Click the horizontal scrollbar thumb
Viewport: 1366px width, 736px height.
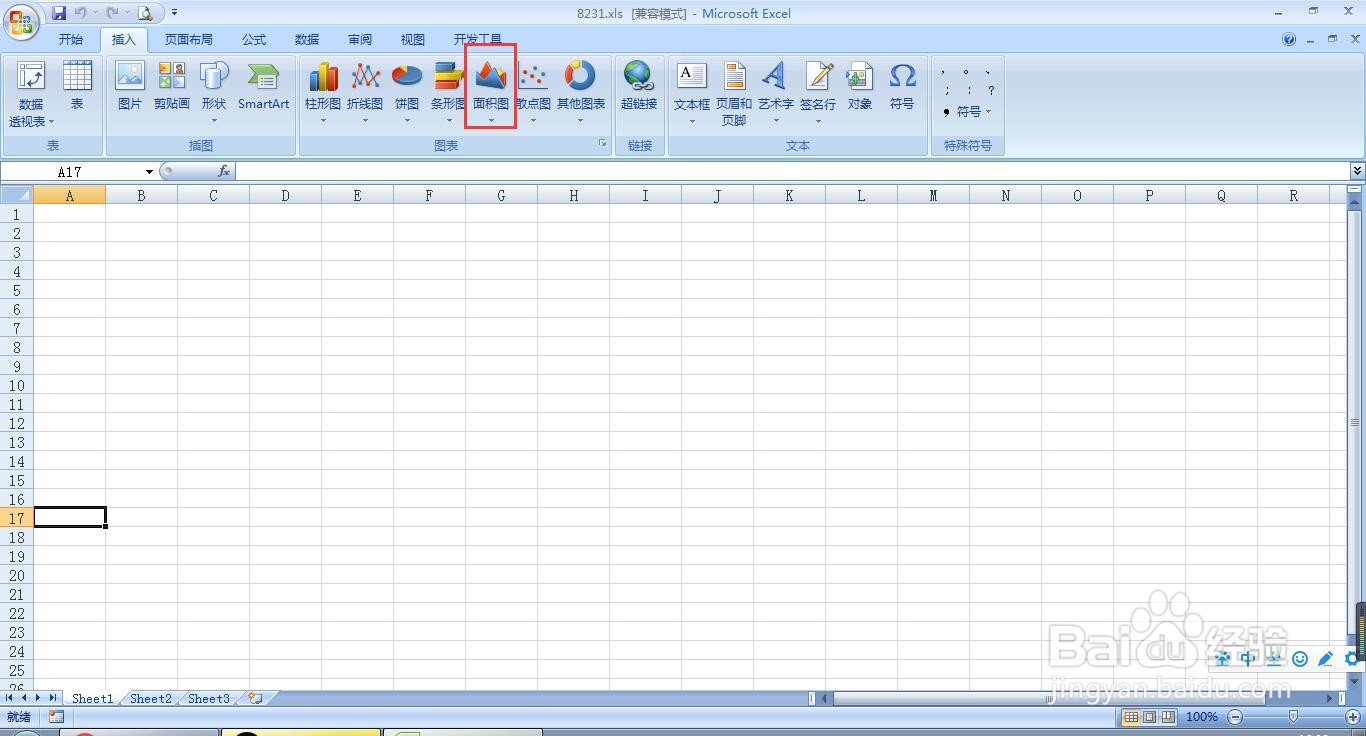click(x=1048, y=698)
